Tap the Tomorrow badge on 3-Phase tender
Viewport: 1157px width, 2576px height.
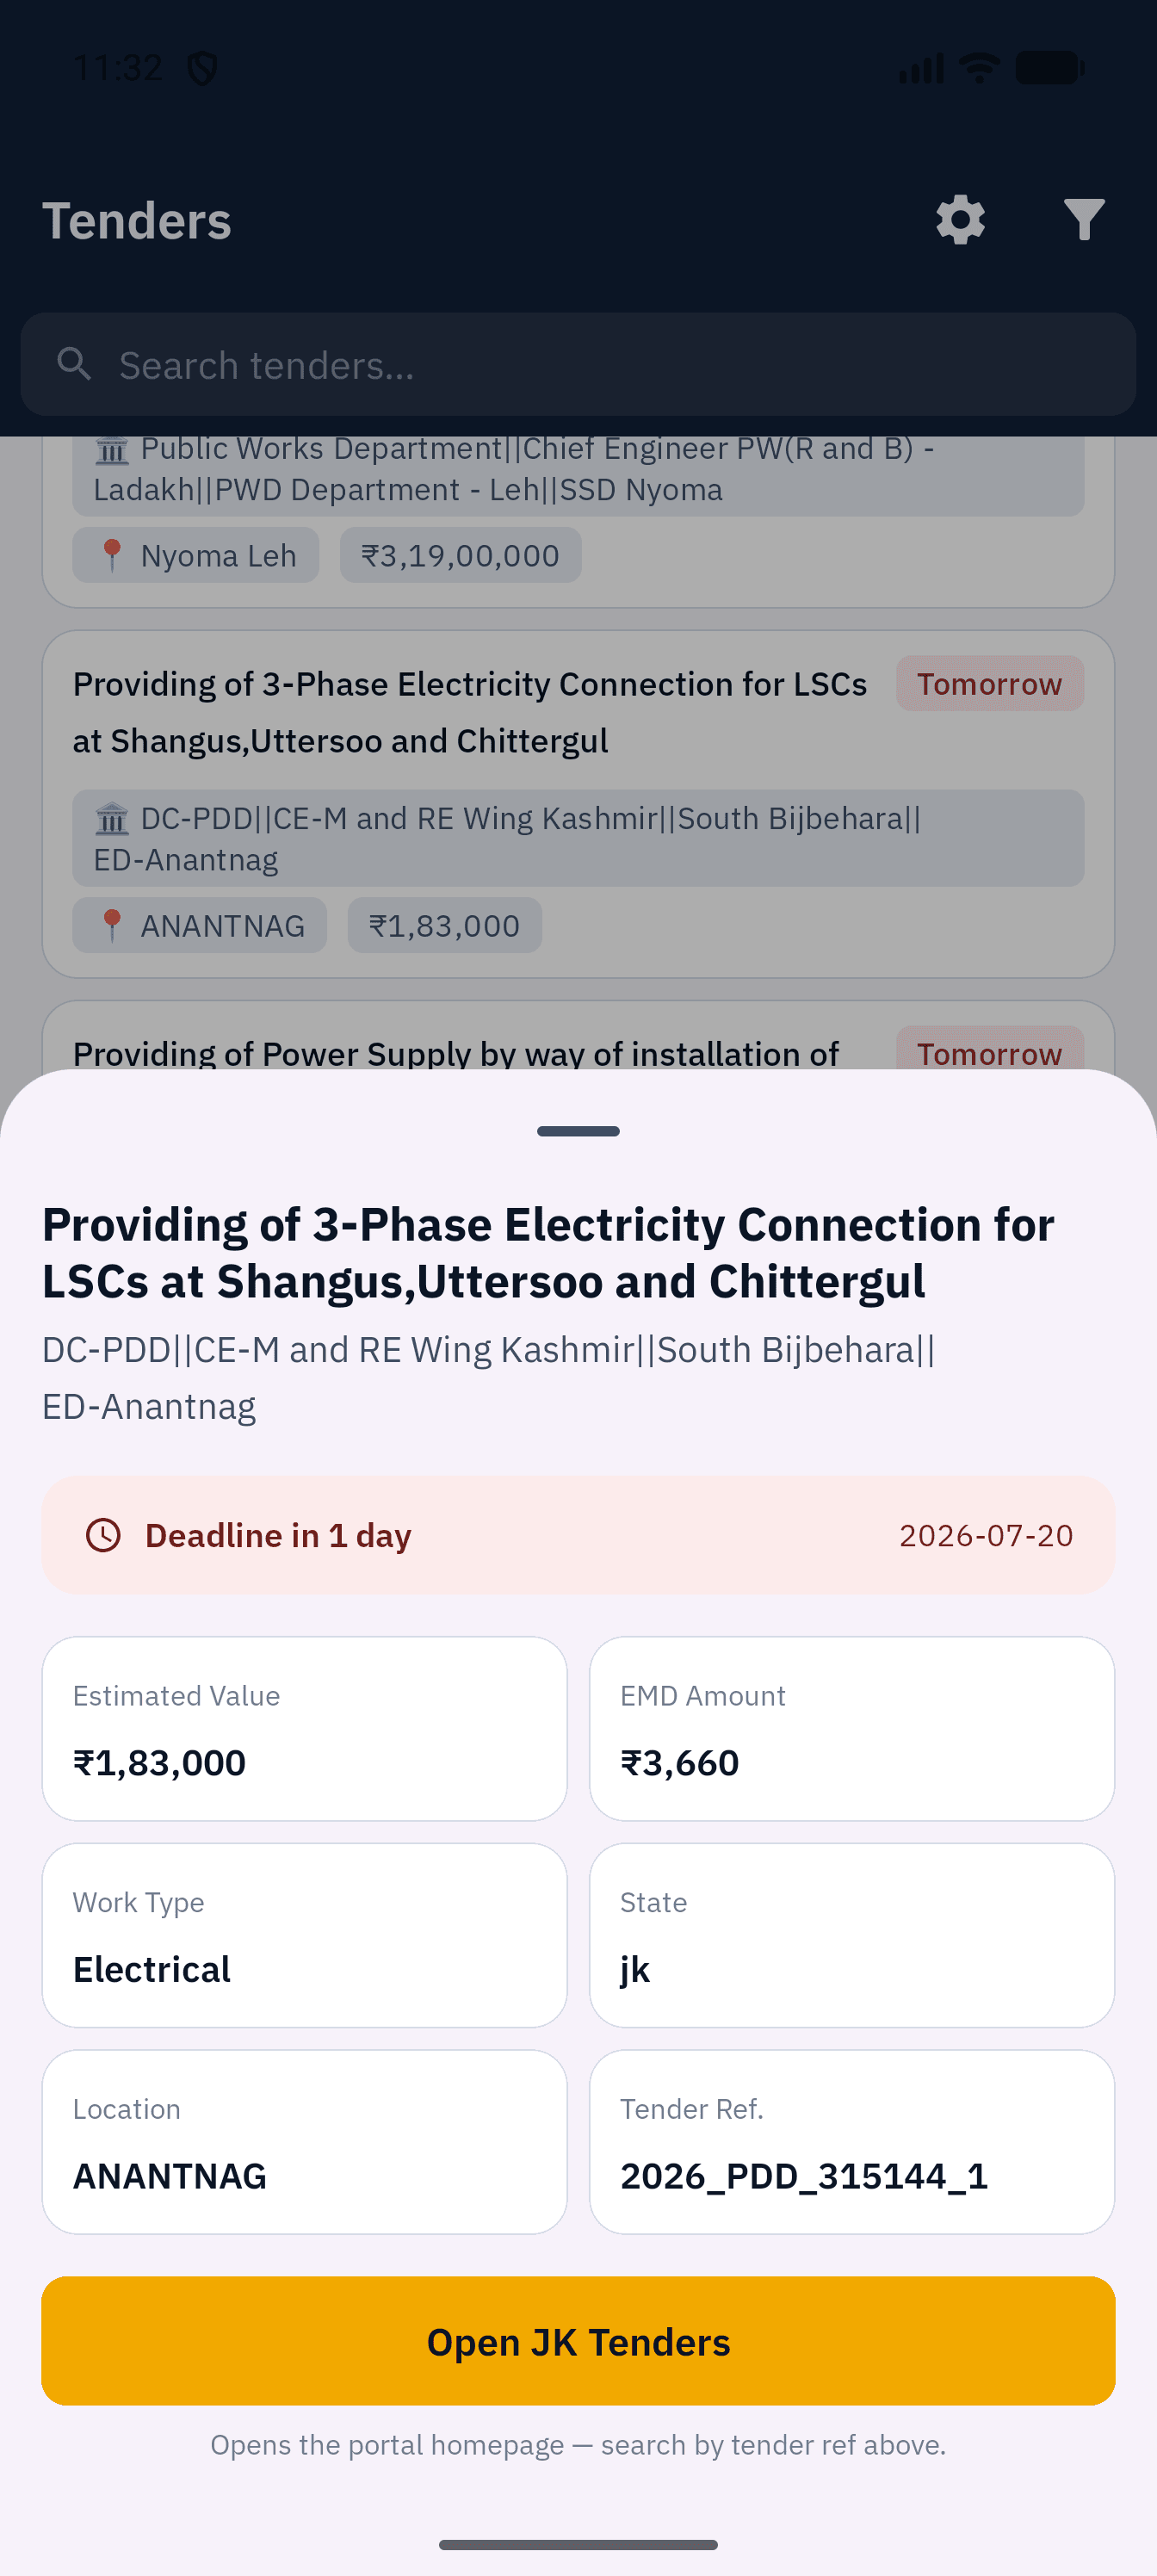989,684
